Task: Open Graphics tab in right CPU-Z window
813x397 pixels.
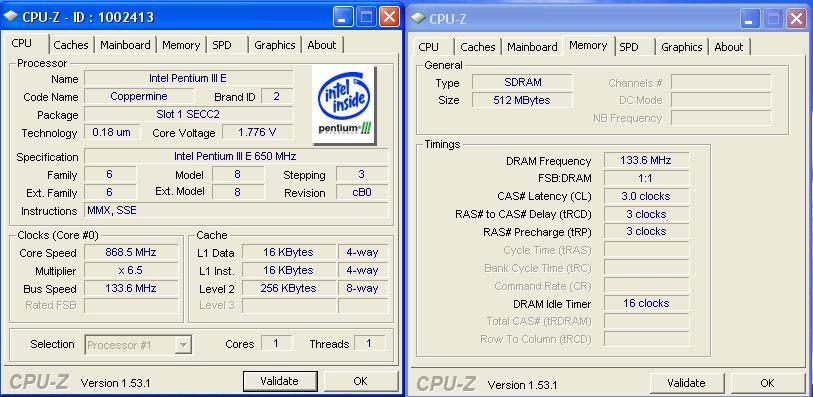Action: point(681,47)
